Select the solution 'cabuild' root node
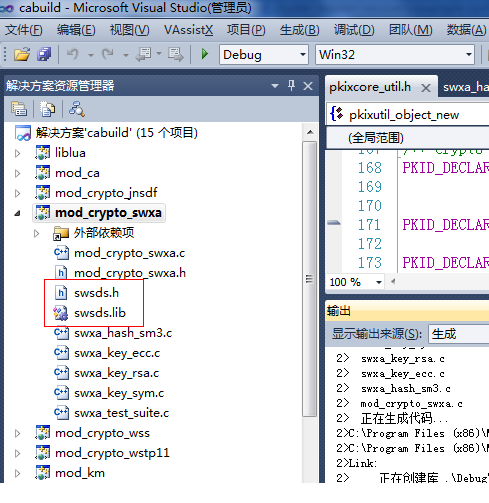The image size is (489, 503). point(116,133)
